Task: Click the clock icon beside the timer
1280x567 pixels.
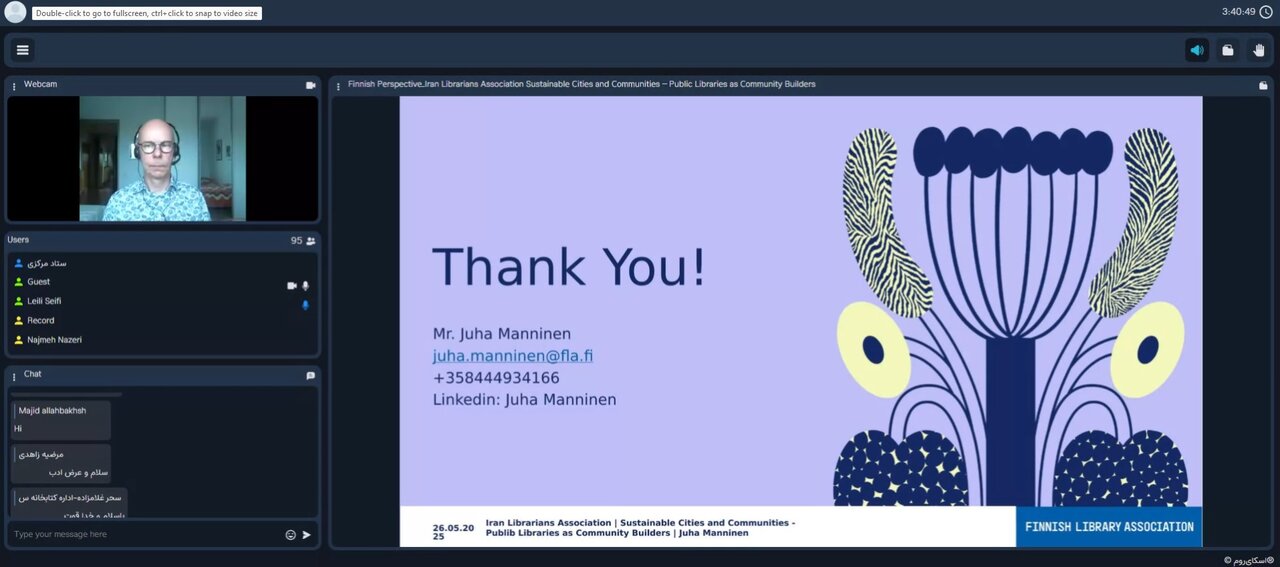Action: 1265,12
